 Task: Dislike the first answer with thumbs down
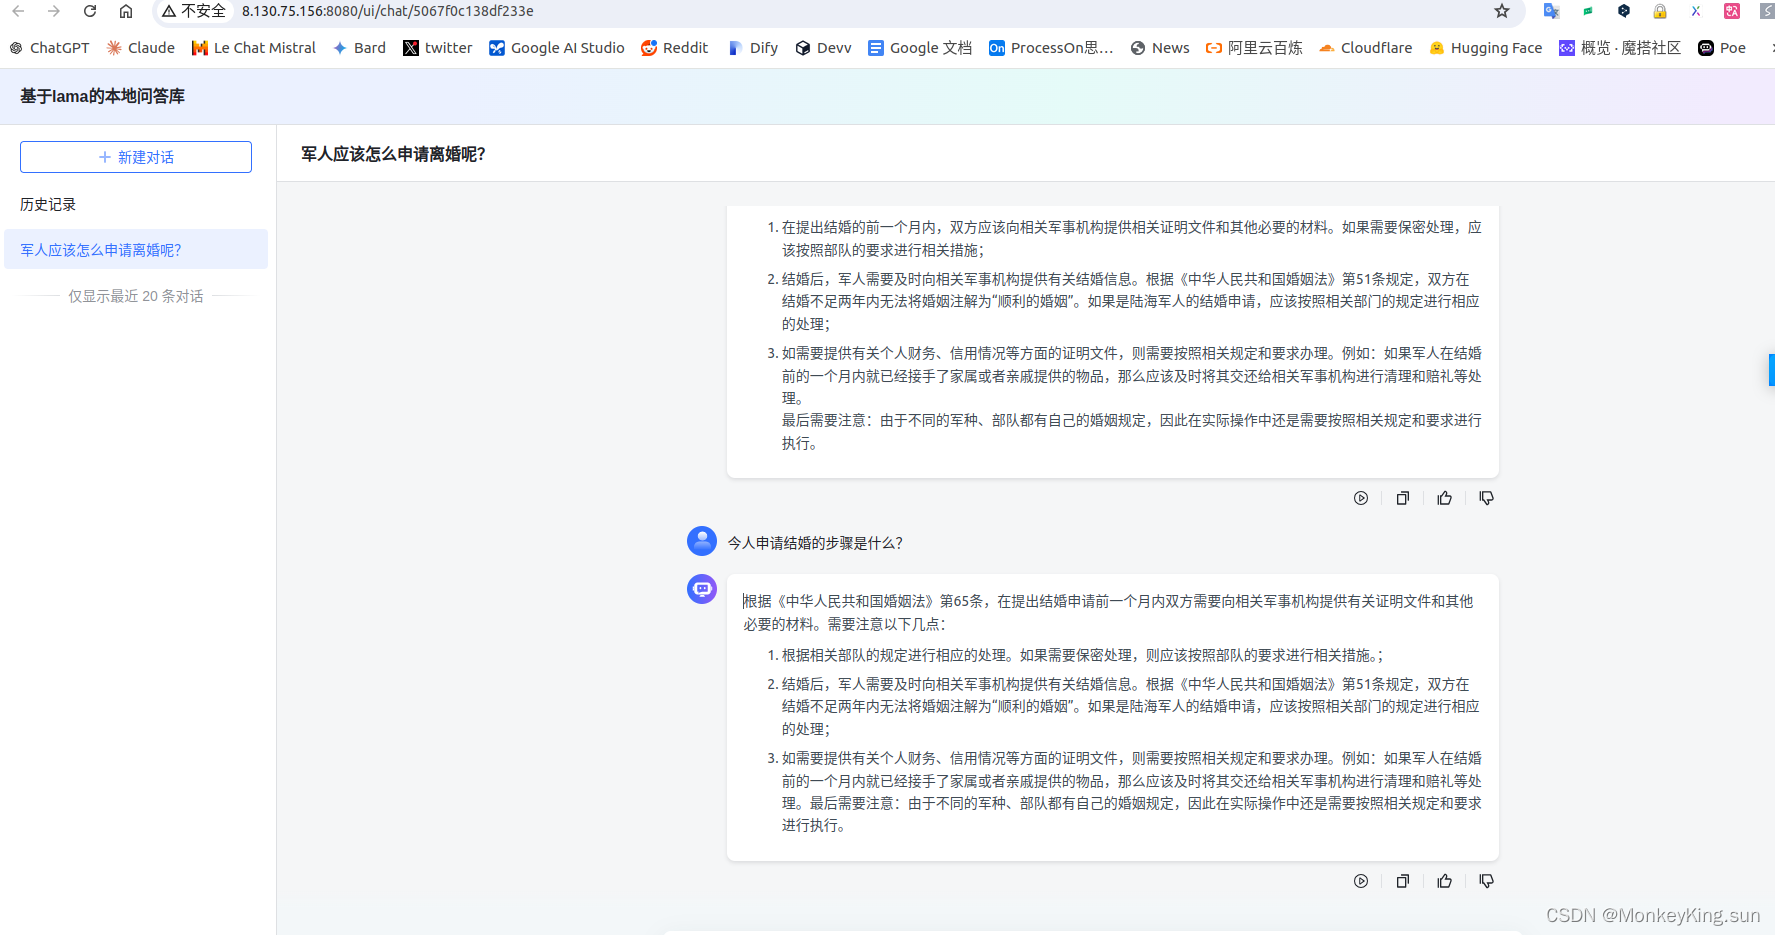[1487, 498]
